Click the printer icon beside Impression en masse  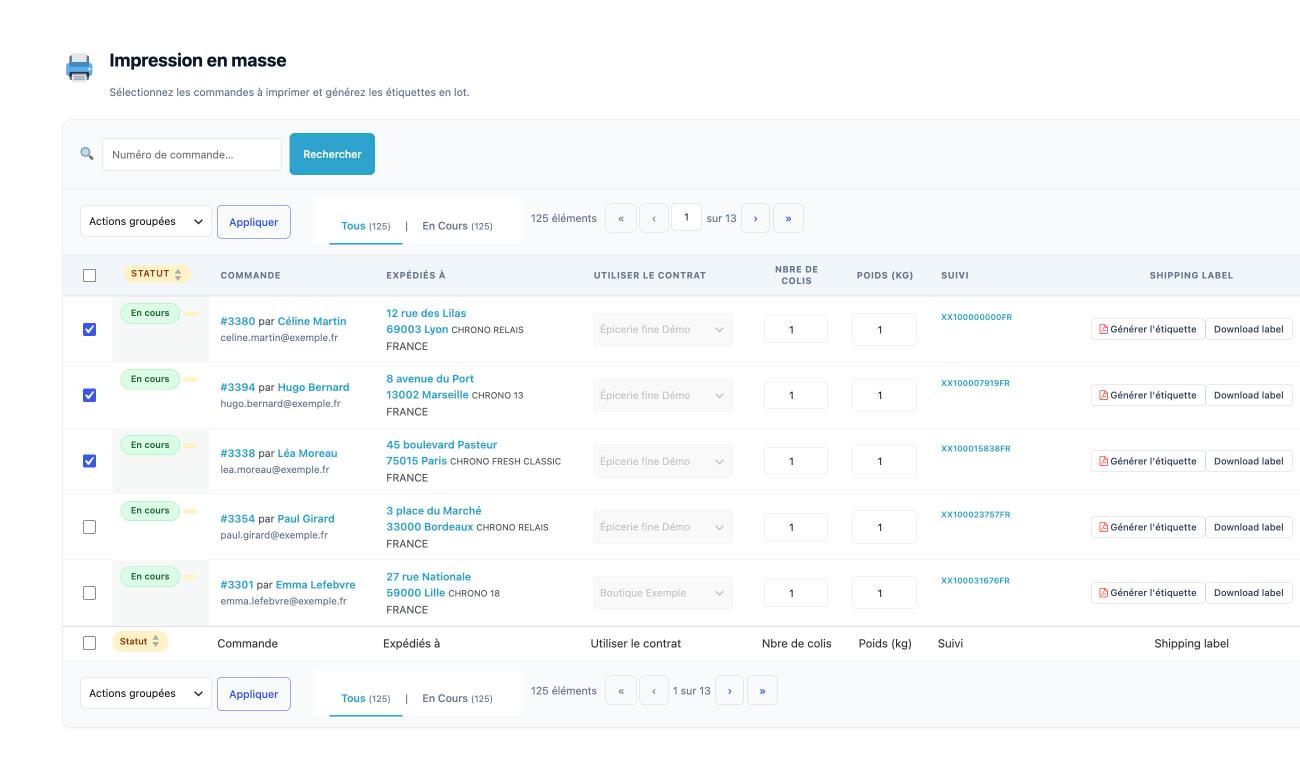click(79, 68)
